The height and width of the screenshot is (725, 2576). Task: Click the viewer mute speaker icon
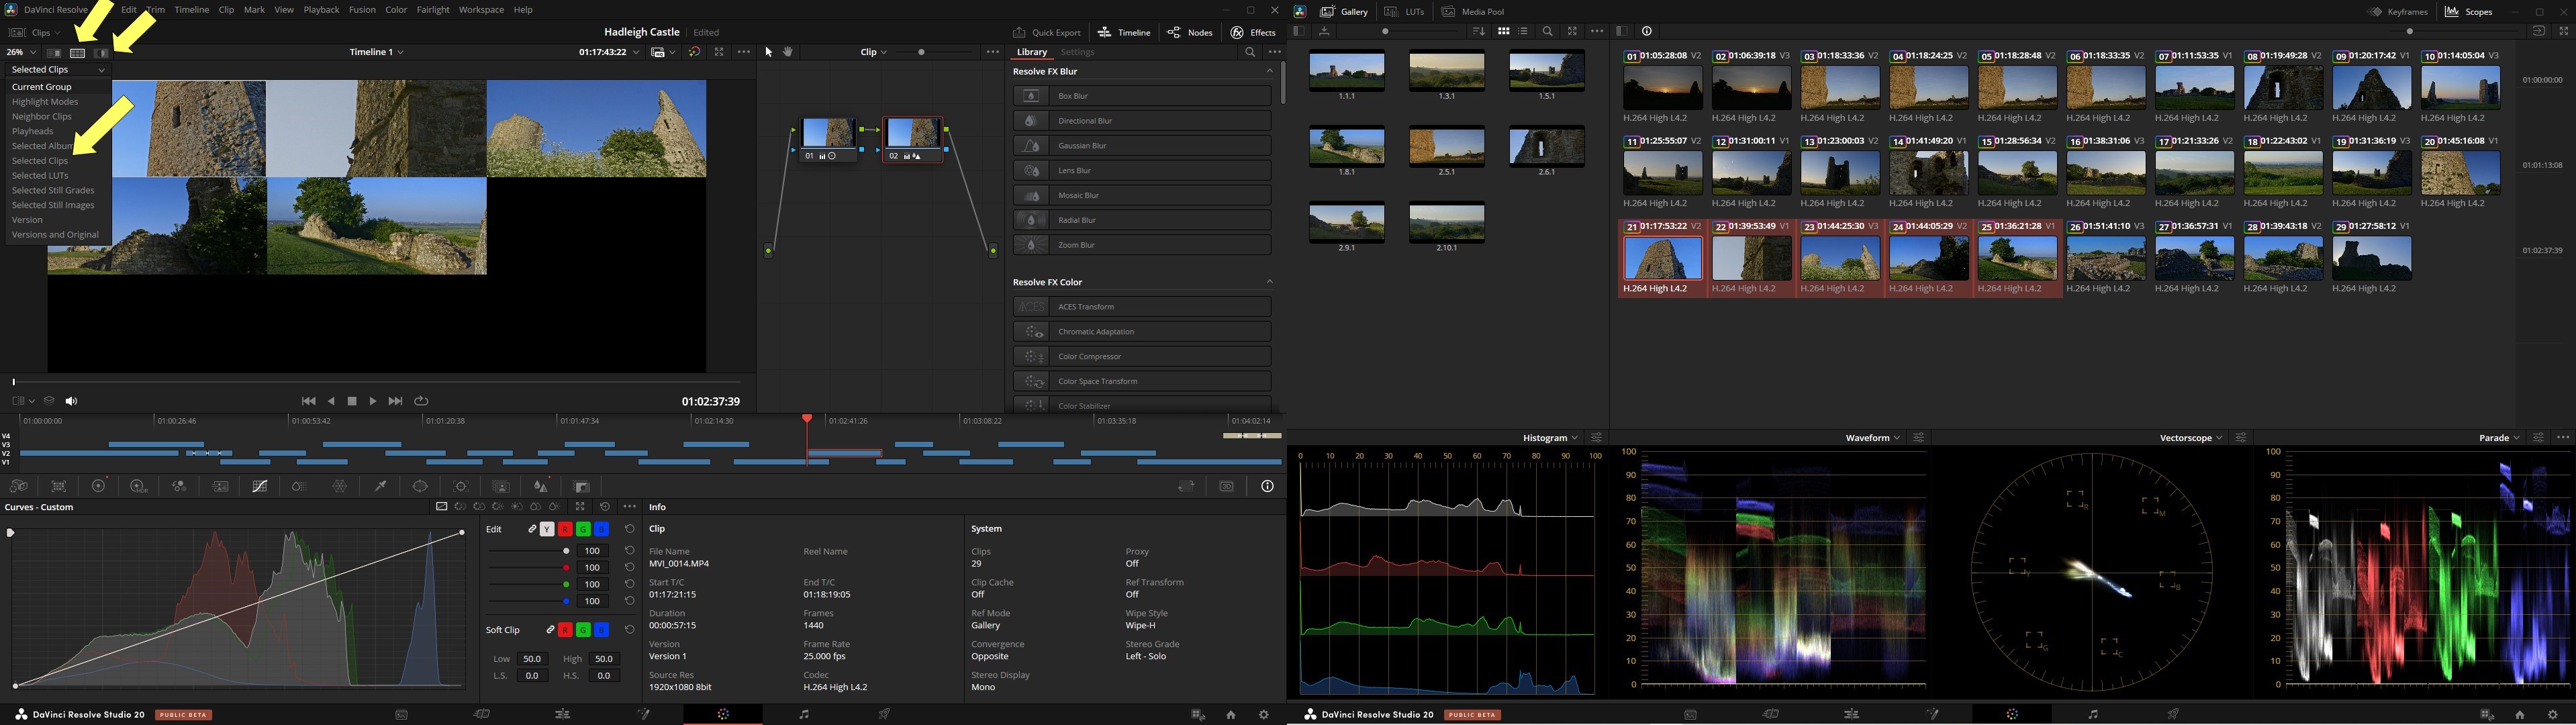[x=71, y=401]
